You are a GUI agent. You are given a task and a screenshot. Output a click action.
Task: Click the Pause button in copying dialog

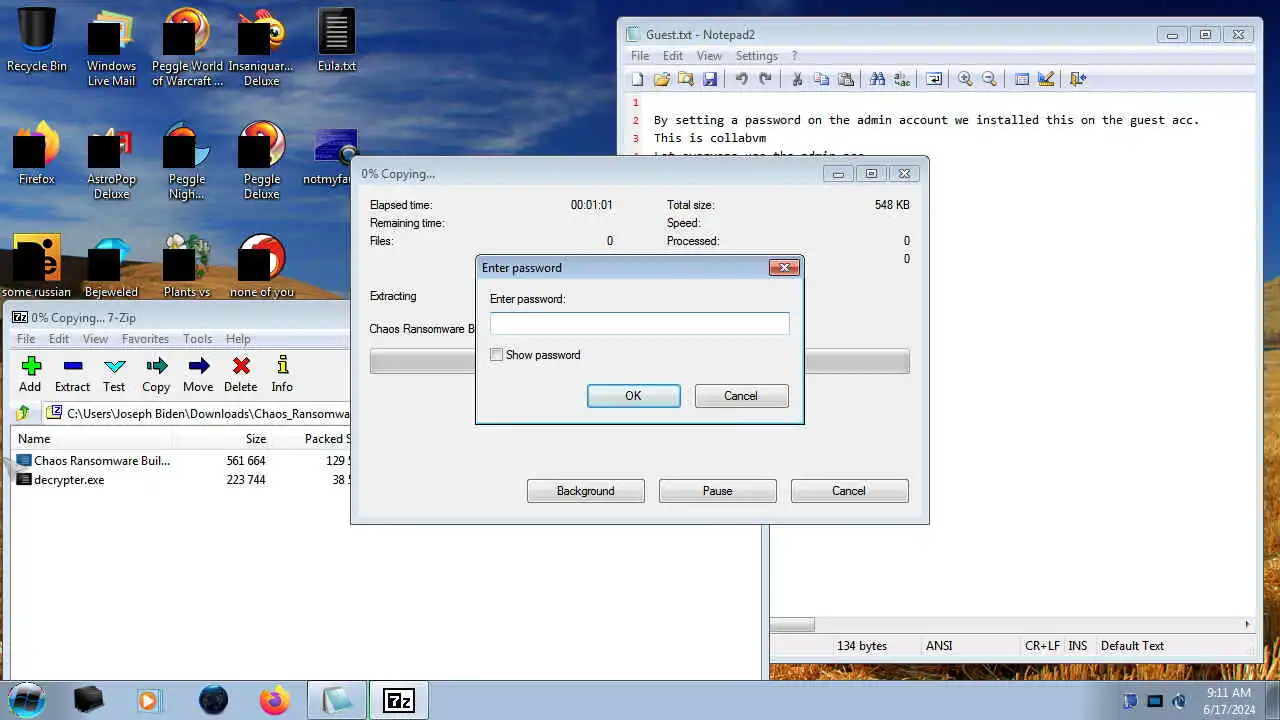[x=717, y=491]
